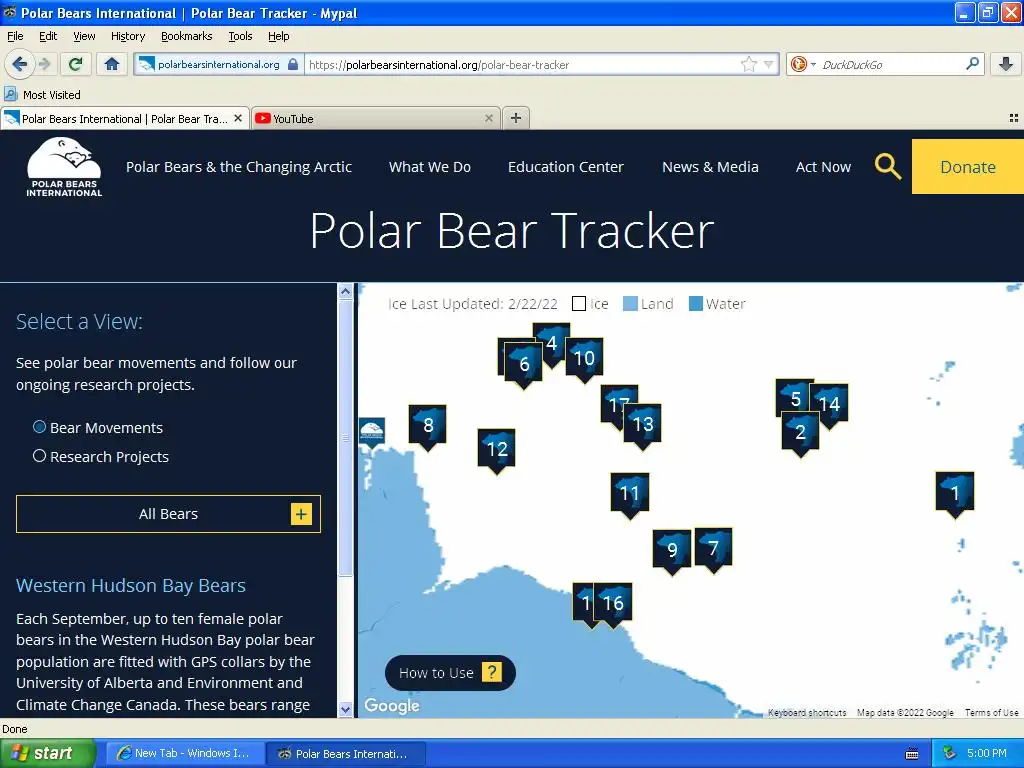Screen dimensions: 1024x768
Task: Click the yellow plus on All Bears
Action: coord(301,514)
